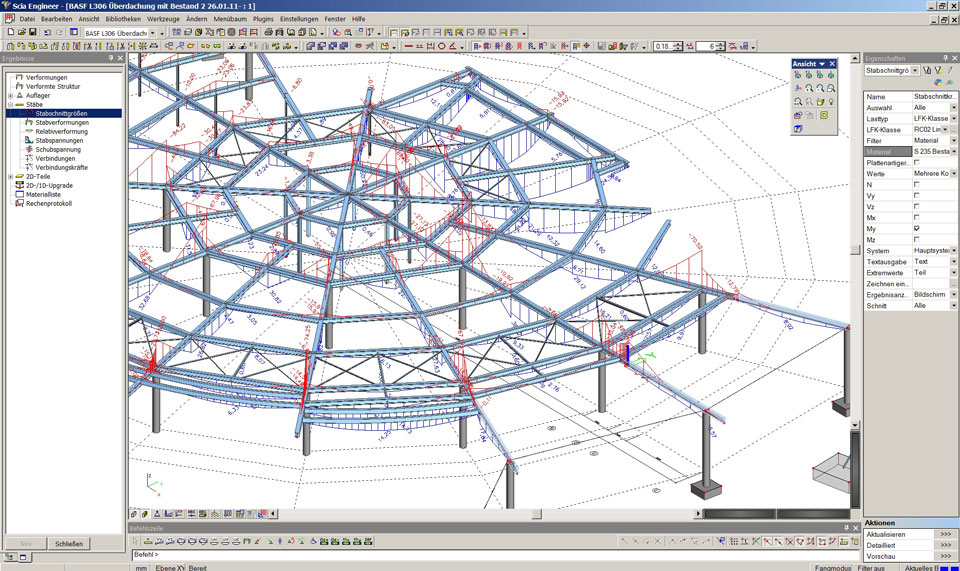This screenshot has width=960, height=571.
Task: Open the Lasttyp dropdown
Action: click(x=953, y=118)
